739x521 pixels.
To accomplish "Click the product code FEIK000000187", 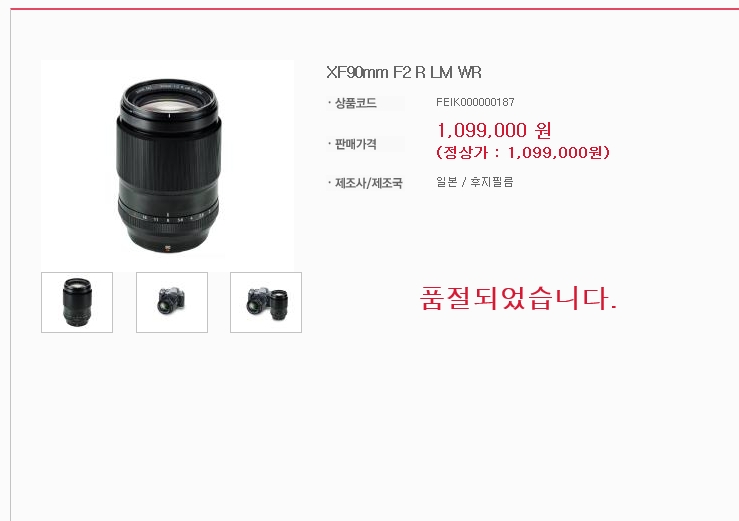I will pos(475,102).
